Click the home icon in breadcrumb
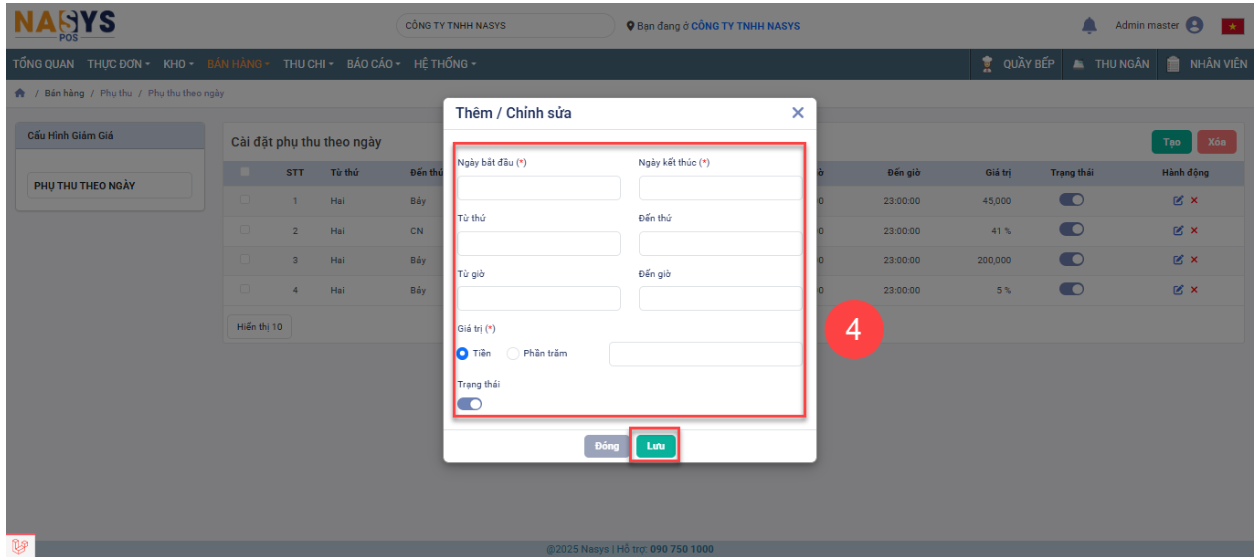 [x=19, y=93]
